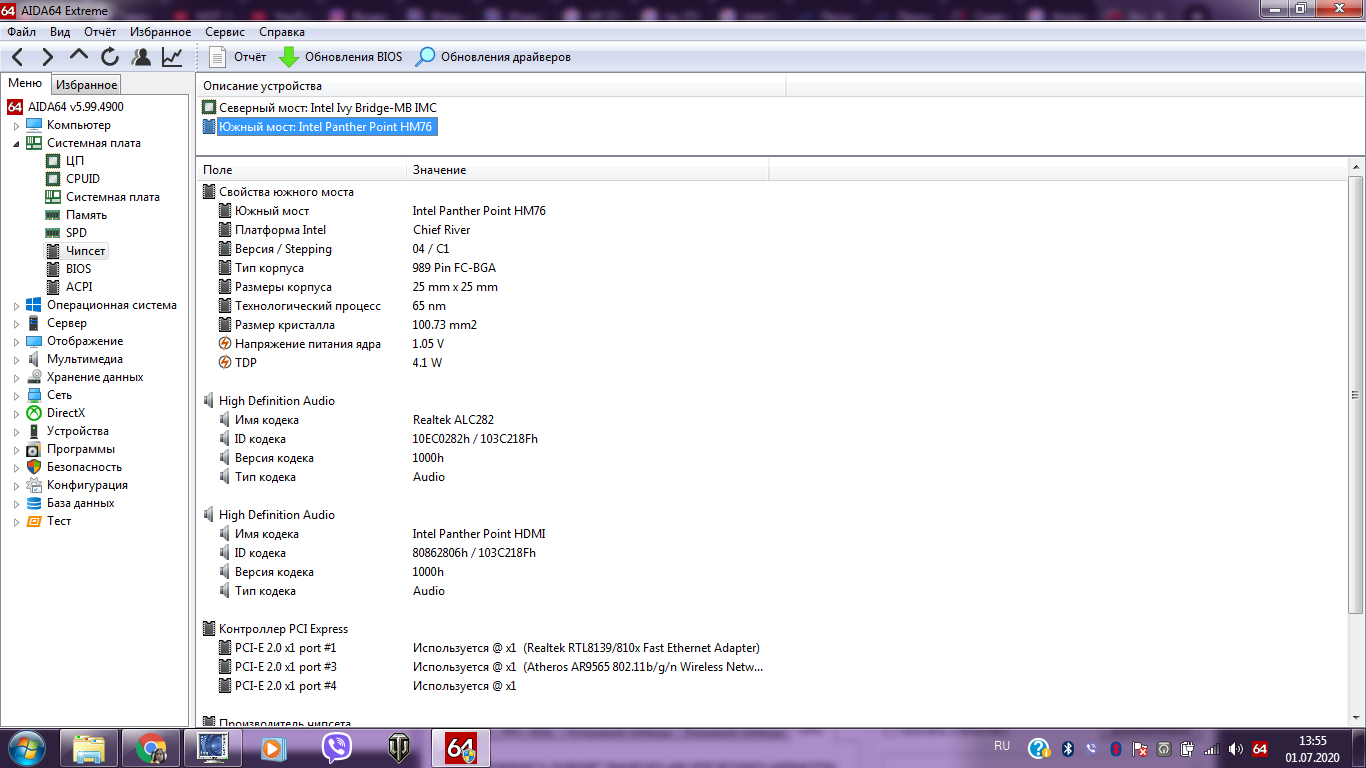Open Google Chrome from taskbar
Viewport: 1366px width, 768px height.
[x=151, y=748]
